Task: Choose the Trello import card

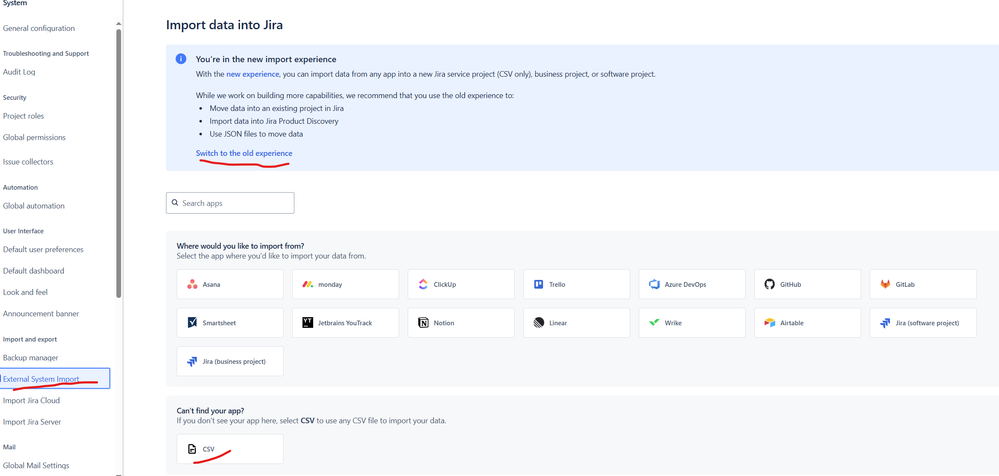Action: pyautogui.click(x=577, y=284)
